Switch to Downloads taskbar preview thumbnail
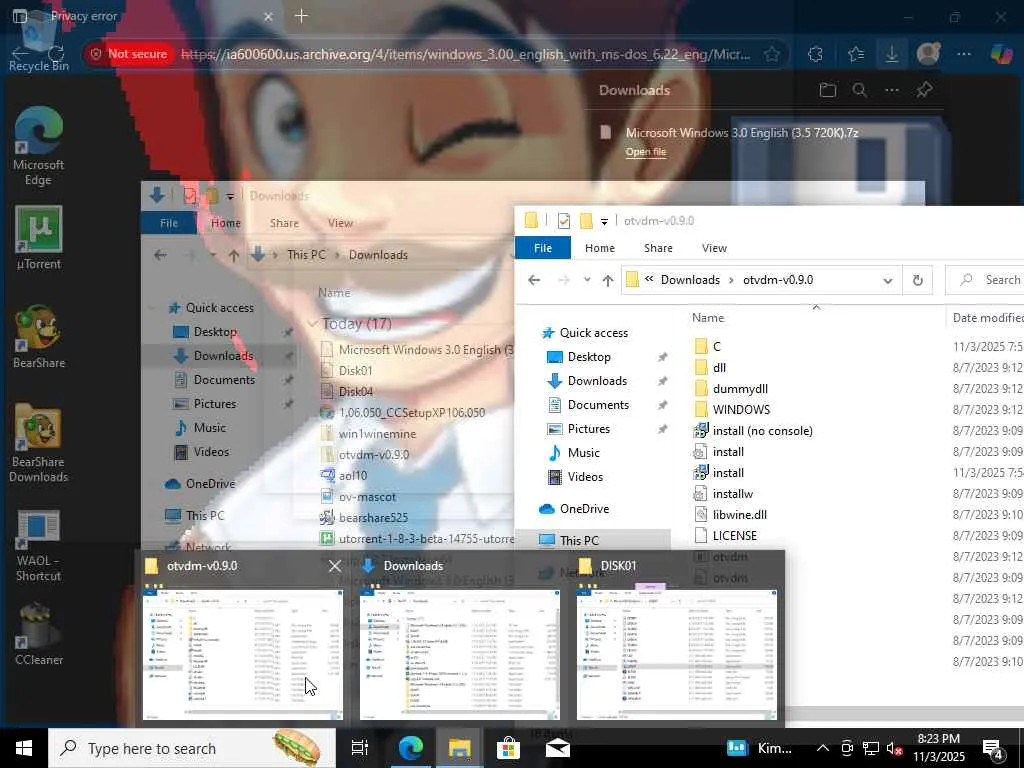 459,654
